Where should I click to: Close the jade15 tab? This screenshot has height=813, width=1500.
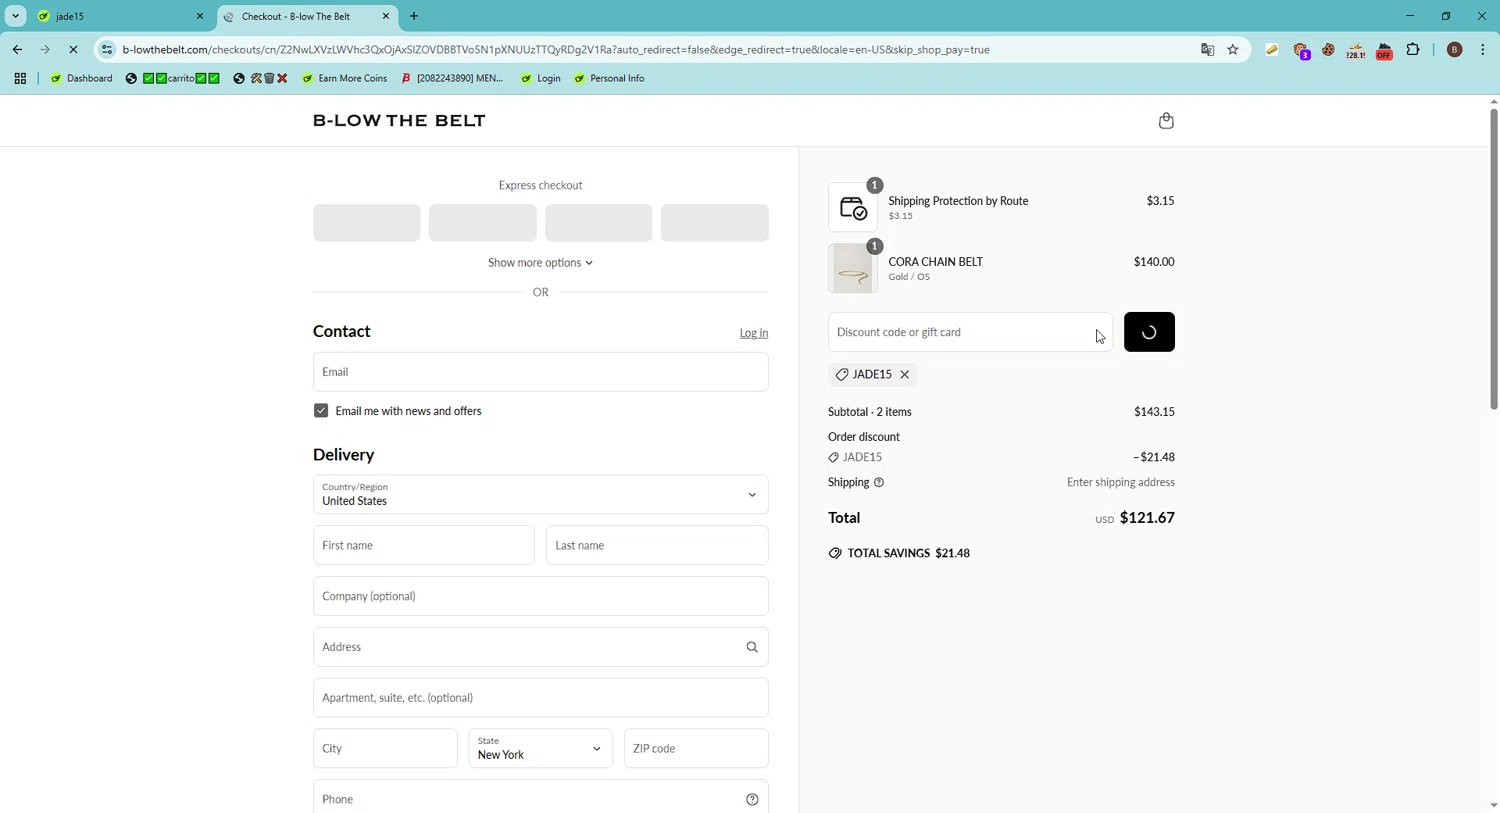point(200,16)
